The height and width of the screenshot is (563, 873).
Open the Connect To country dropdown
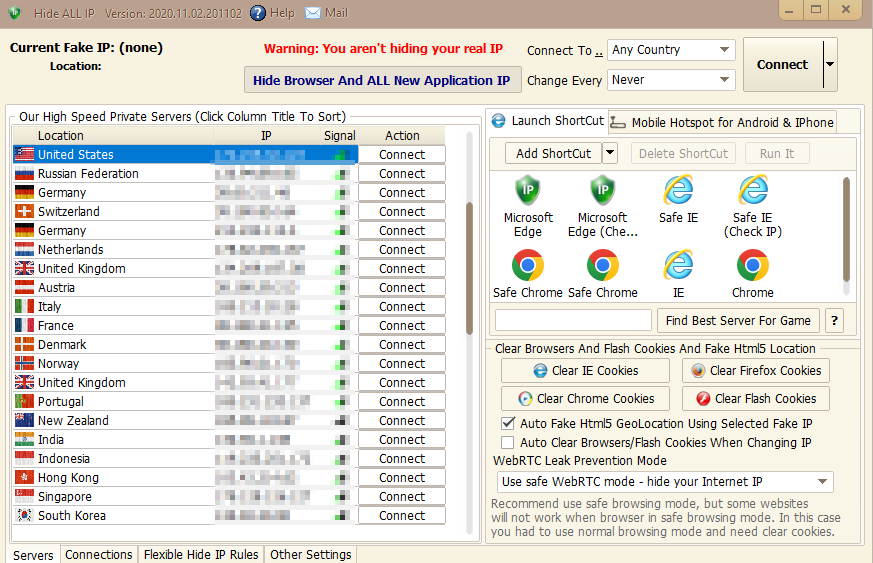coord(671,50)
